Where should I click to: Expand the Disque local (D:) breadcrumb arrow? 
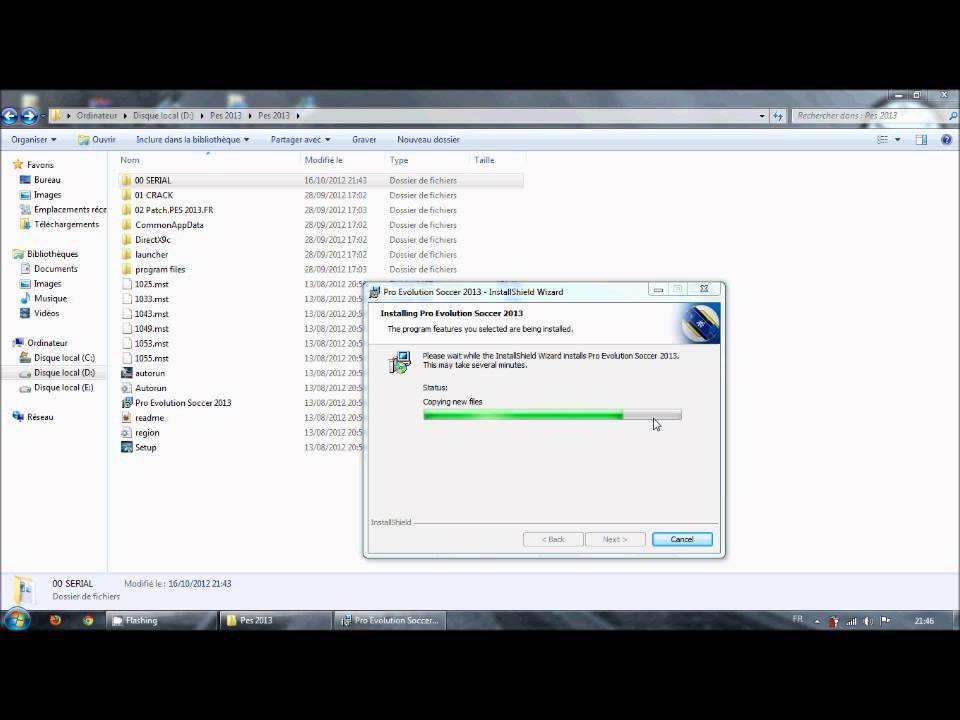pos(201,116)
